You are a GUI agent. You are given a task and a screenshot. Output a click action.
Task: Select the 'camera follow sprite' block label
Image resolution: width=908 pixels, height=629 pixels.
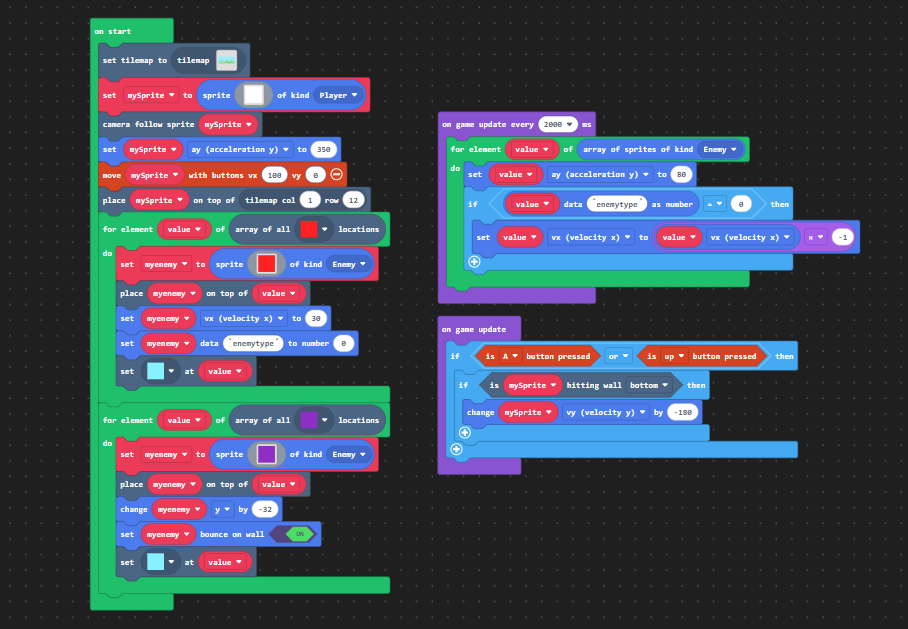pos(148,125)
